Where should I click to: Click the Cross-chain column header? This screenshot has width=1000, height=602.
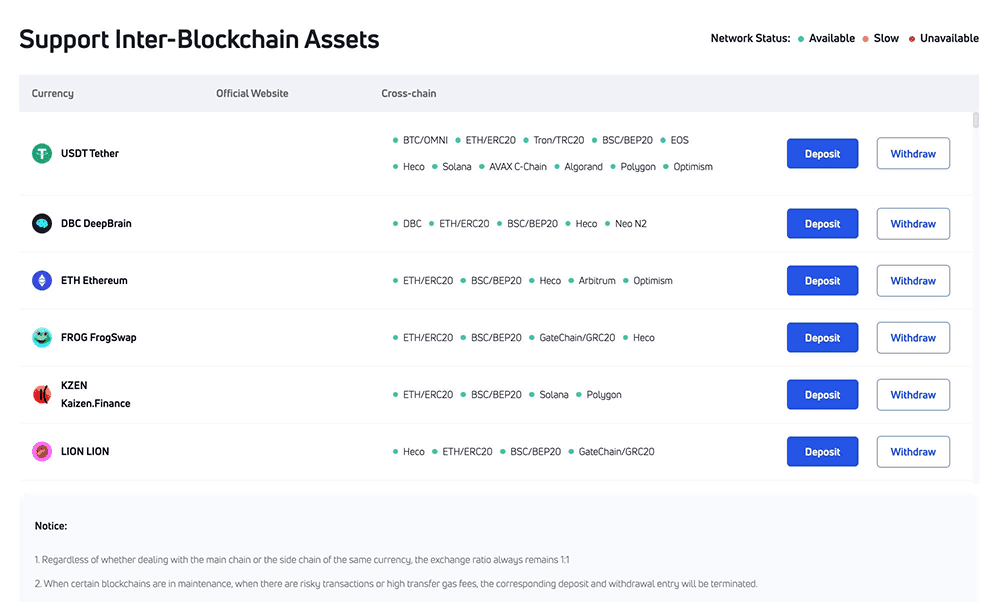pos(409,93)
